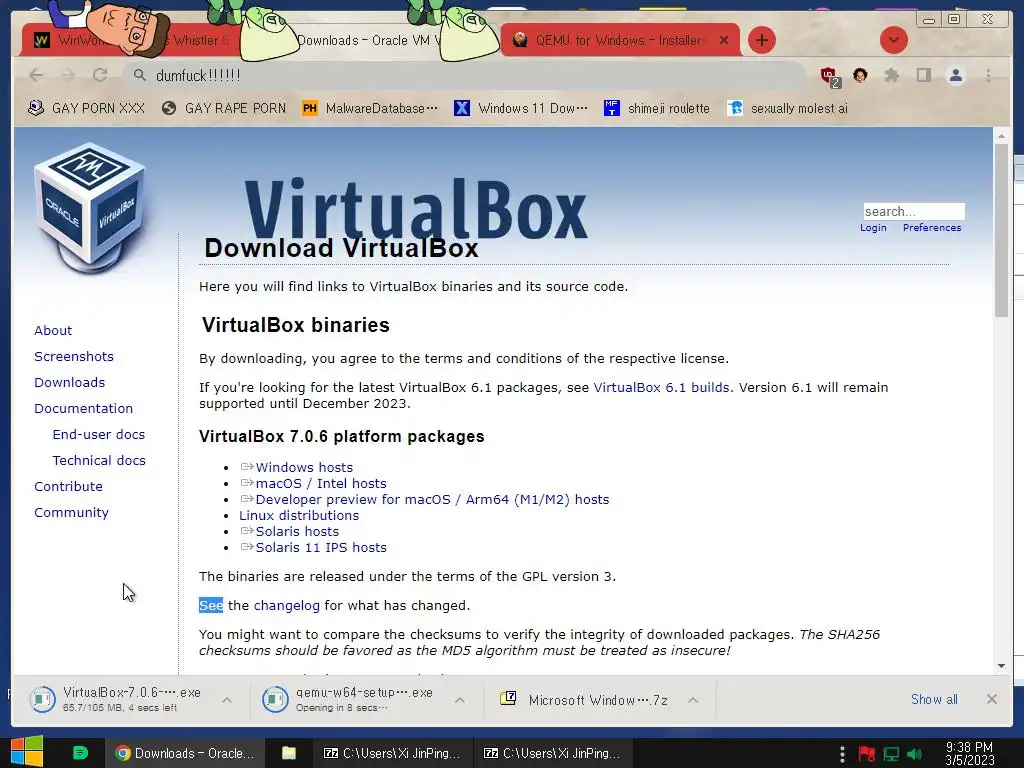Open the Chrome profile avatar icon
This screenshot has height=768, width=1024.
[x=955, y=76]
